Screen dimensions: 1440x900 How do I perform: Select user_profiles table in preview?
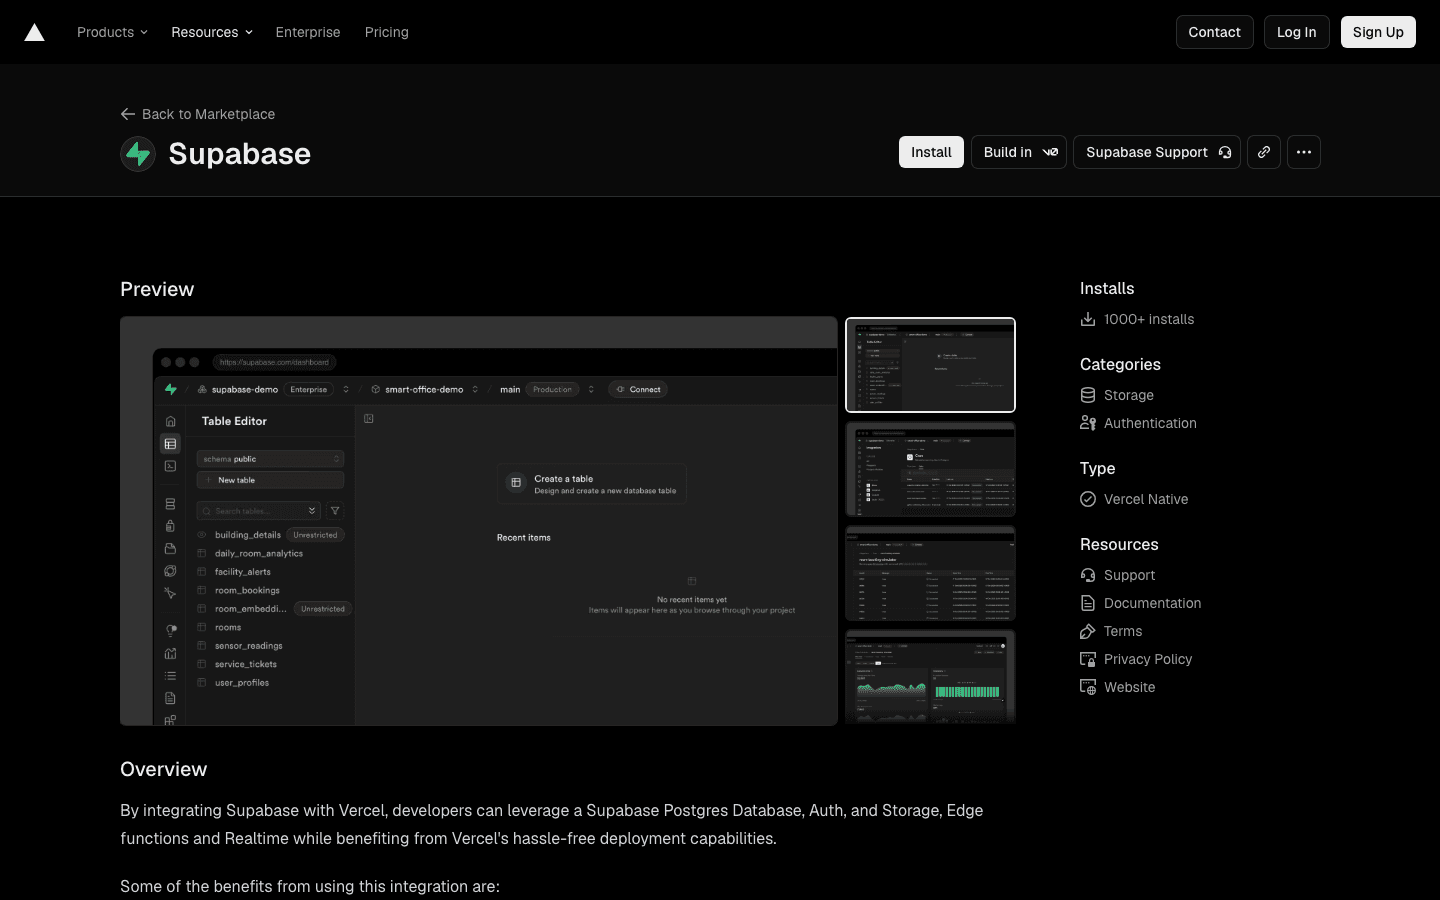(241, 683)
